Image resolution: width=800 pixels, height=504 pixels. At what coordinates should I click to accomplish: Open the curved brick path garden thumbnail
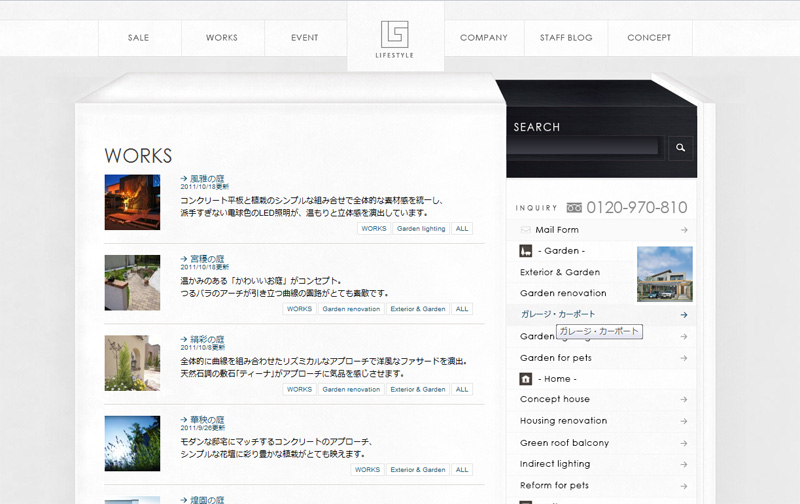(x=132, y=283)
